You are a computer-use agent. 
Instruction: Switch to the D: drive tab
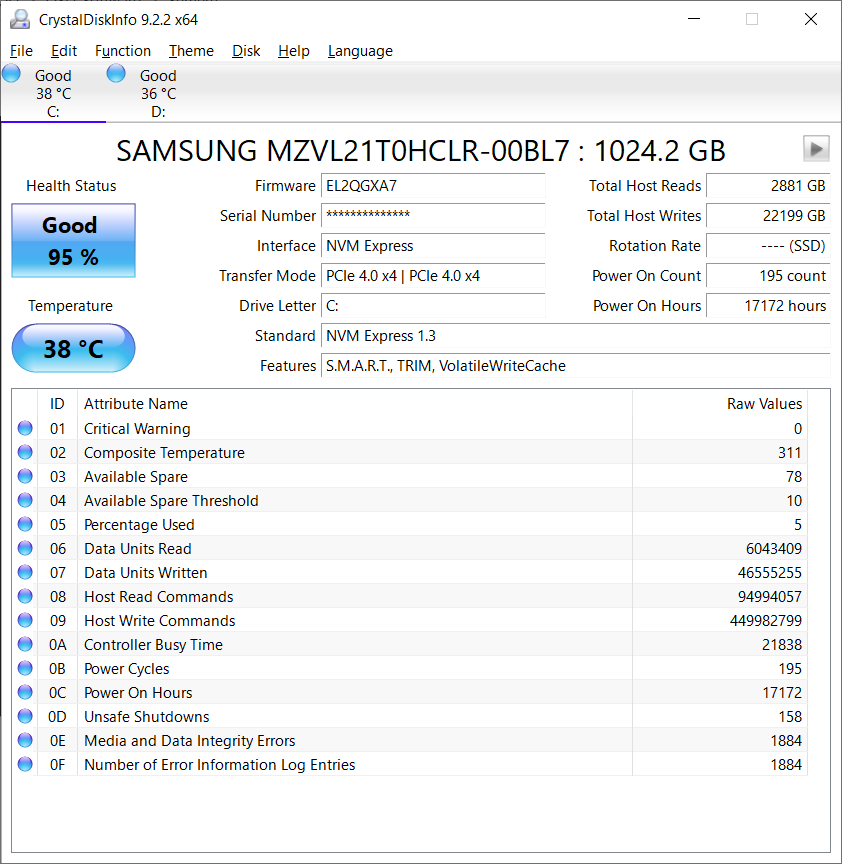point(157,93)
